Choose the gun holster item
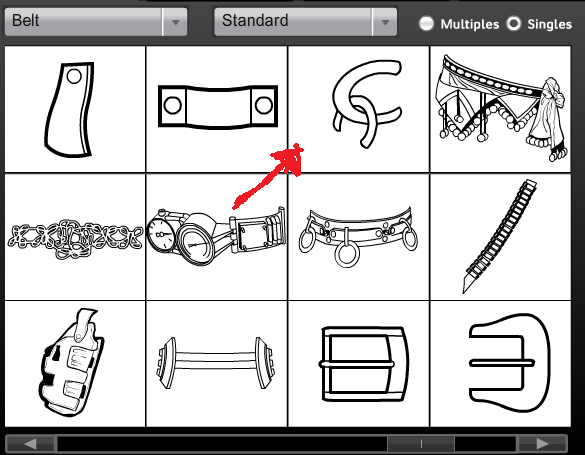Screen dimensions: 585x455 (x=75, y=364)
